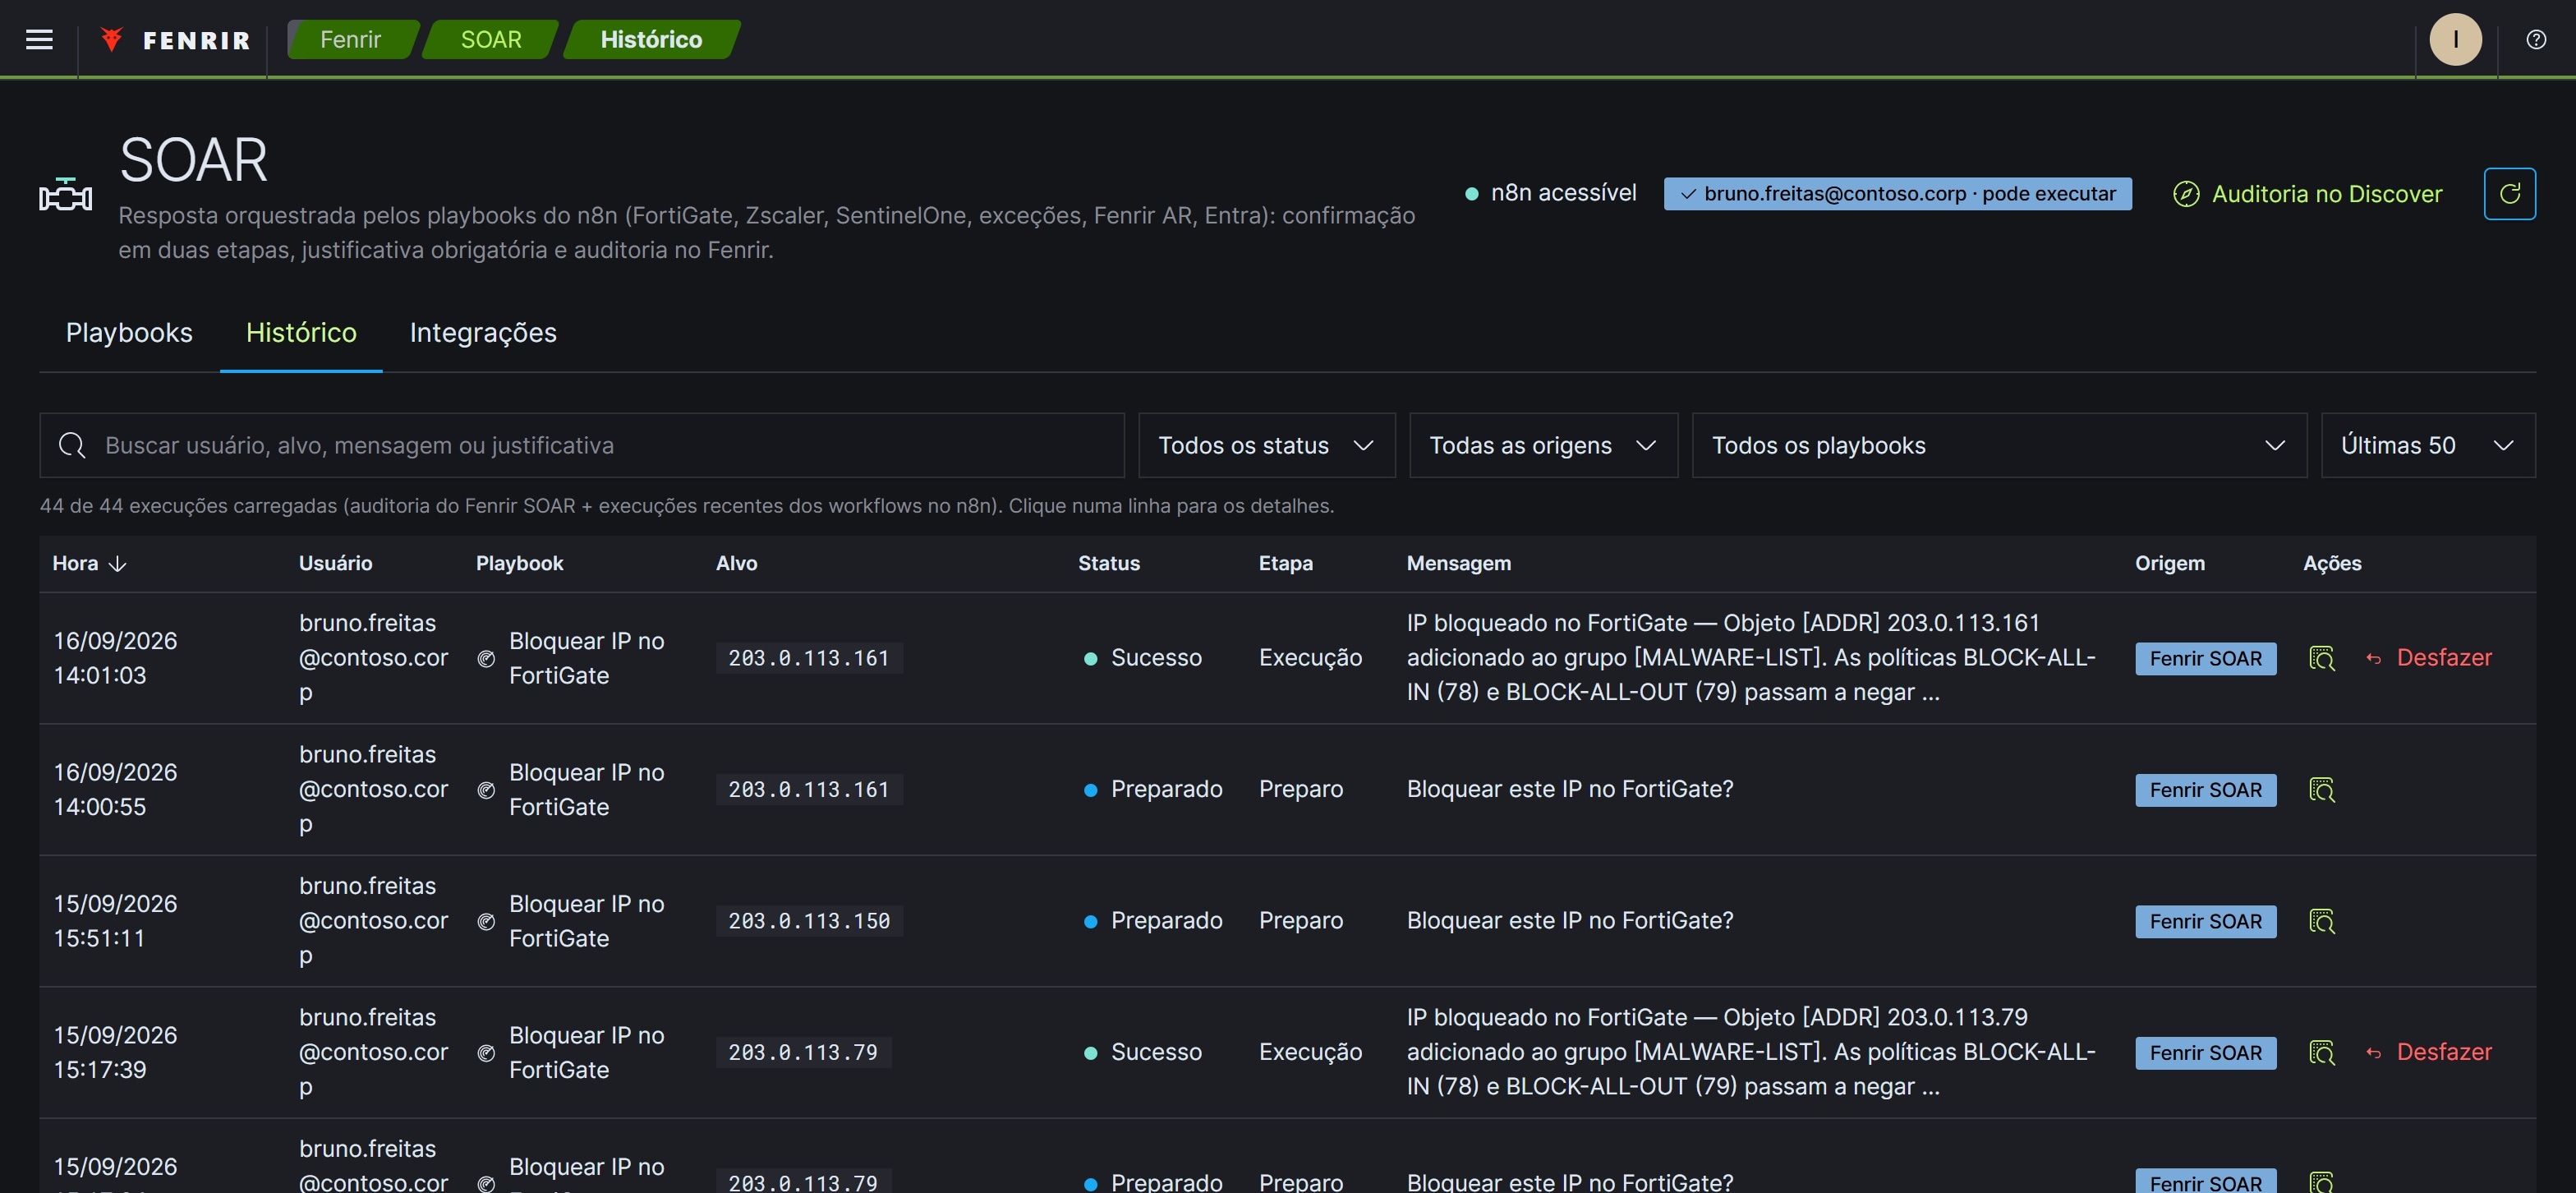
Task: Click the Alvo column header
Action: [x=736, y=564]
